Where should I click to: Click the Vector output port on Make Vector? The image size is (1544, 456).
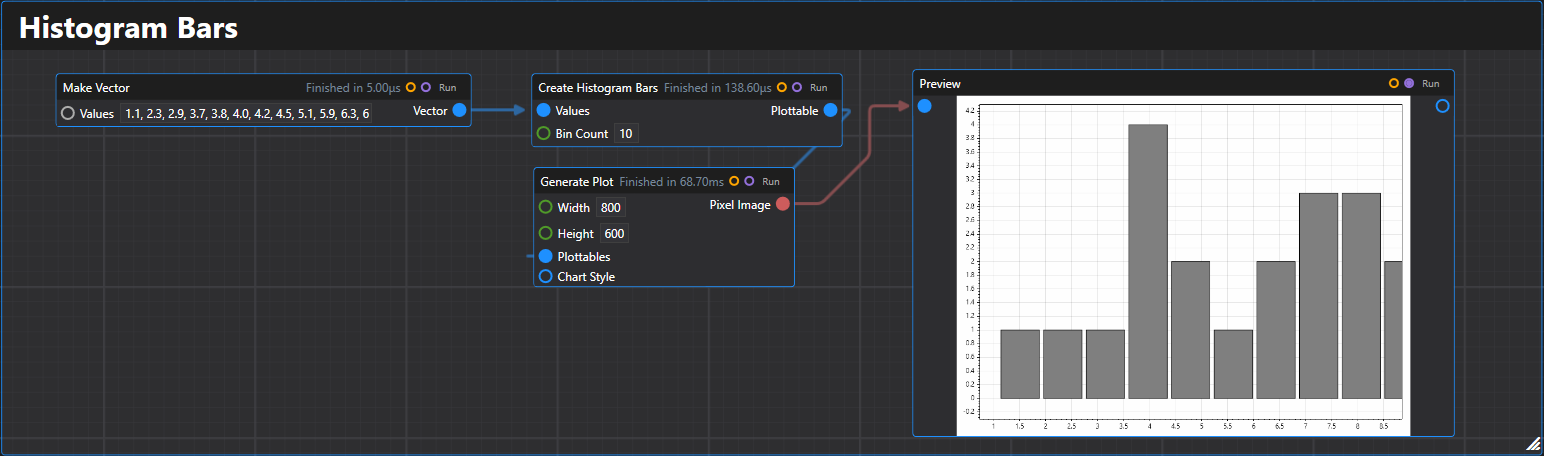[x=459, y=111]
